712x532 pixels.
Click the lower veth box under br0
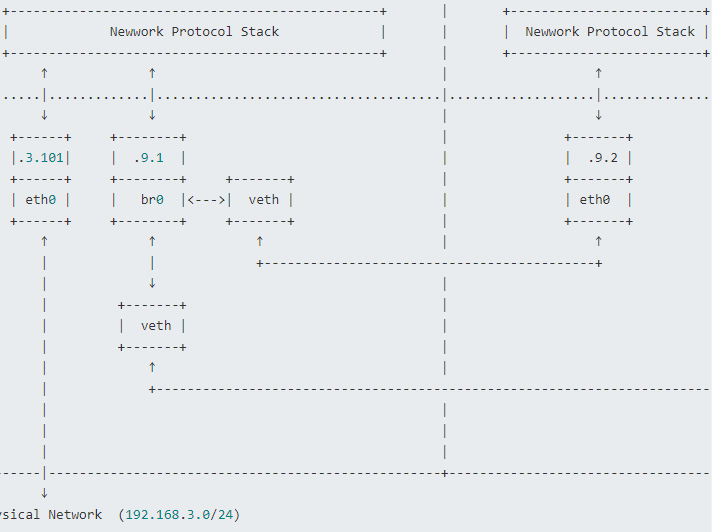(x=156, y=325)
